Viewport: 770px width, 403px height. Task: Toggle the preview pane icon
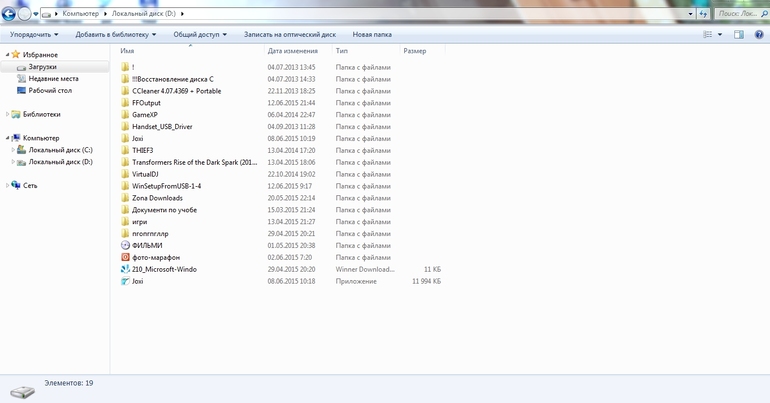739,34
